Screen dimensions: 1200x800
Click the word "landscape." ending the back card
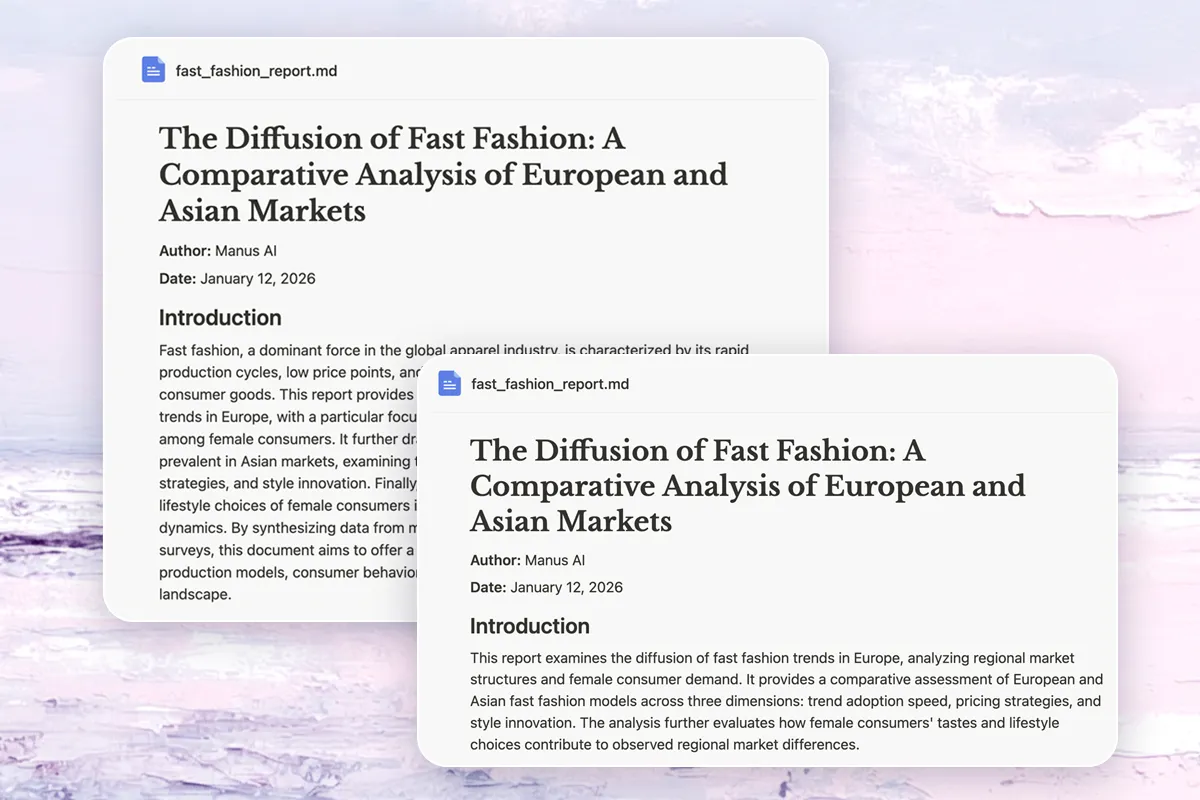(195, 594)
